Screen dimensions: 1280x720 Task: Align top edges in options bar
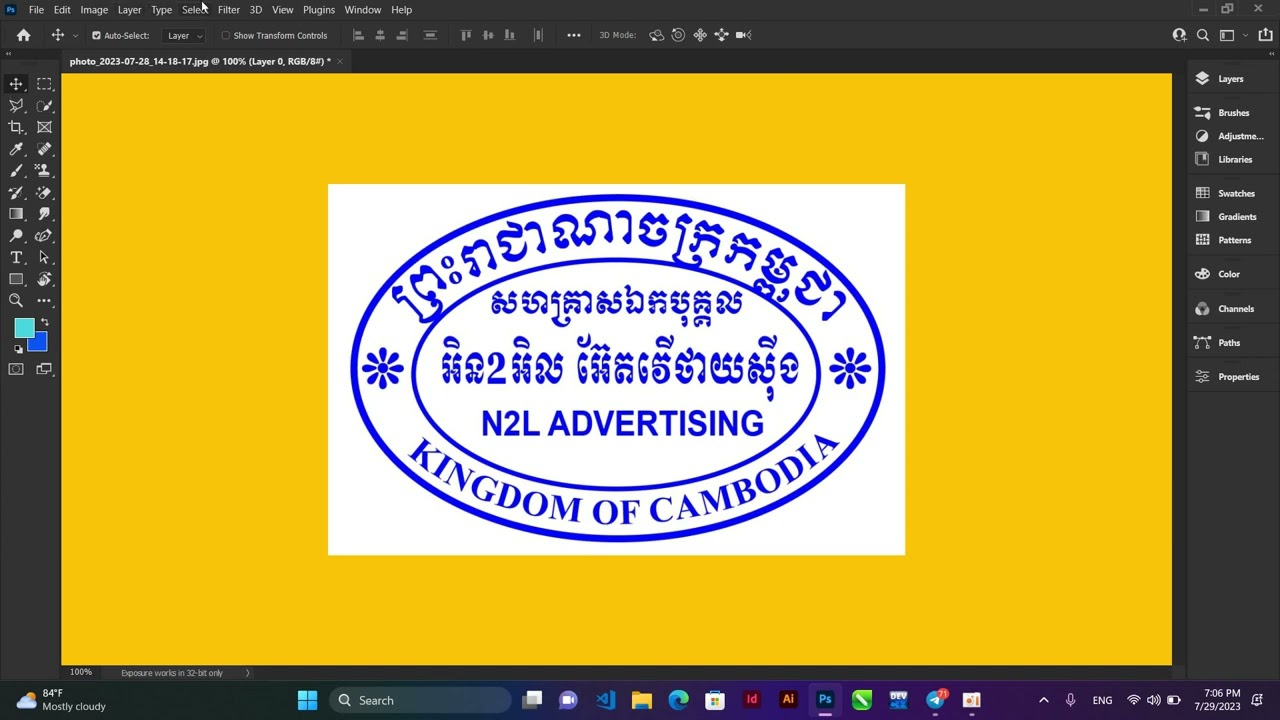[465, 35]
